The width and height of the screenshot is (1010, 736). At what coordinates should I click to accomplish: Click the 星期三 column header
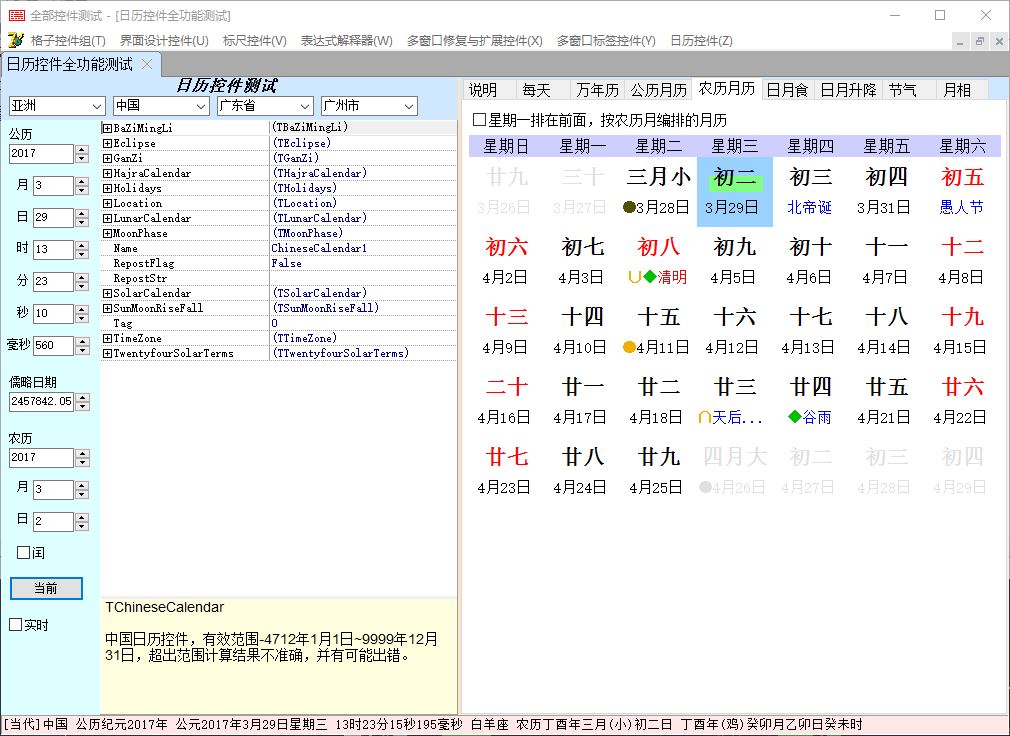(x=734, y=146)
